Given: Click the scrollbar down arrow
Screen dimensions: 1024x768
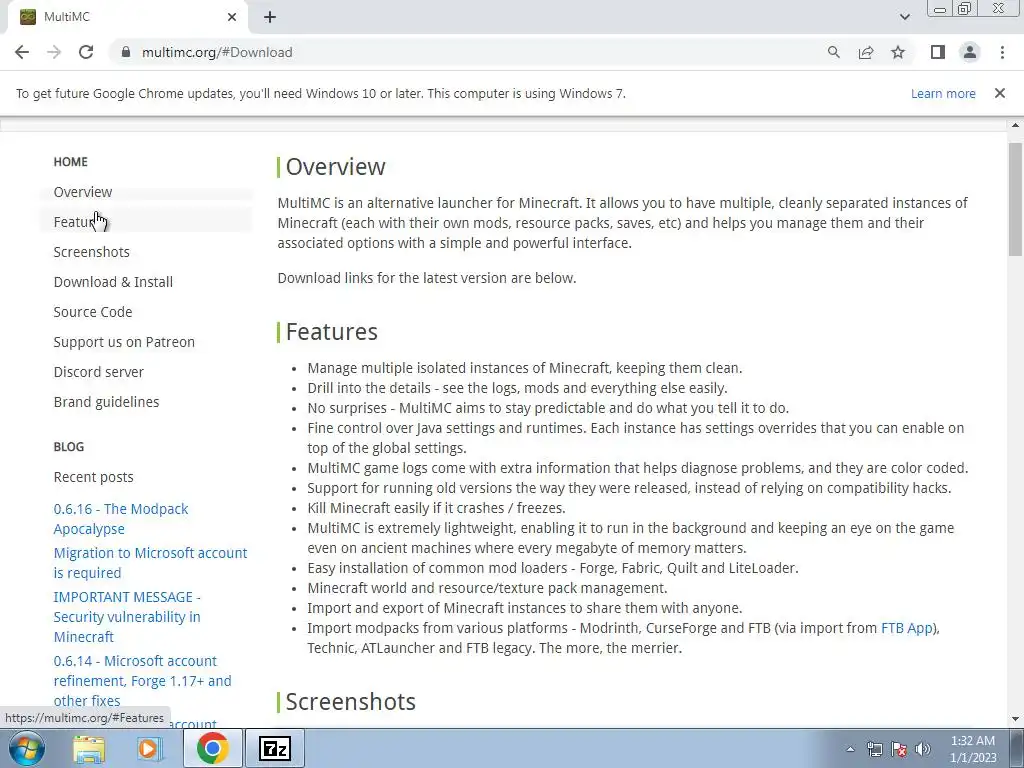Looking at the screenshot, I should [1015, 719].
